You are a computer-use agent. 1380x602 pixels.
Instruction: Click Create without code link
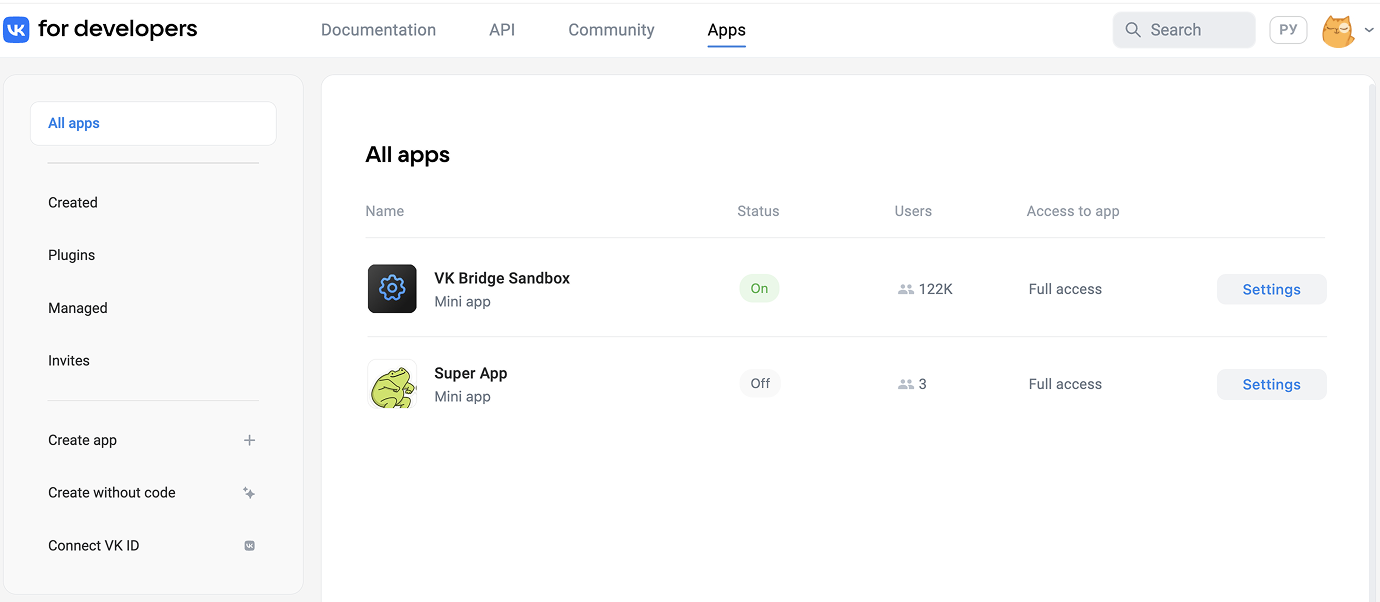click(x=112, y=492)
